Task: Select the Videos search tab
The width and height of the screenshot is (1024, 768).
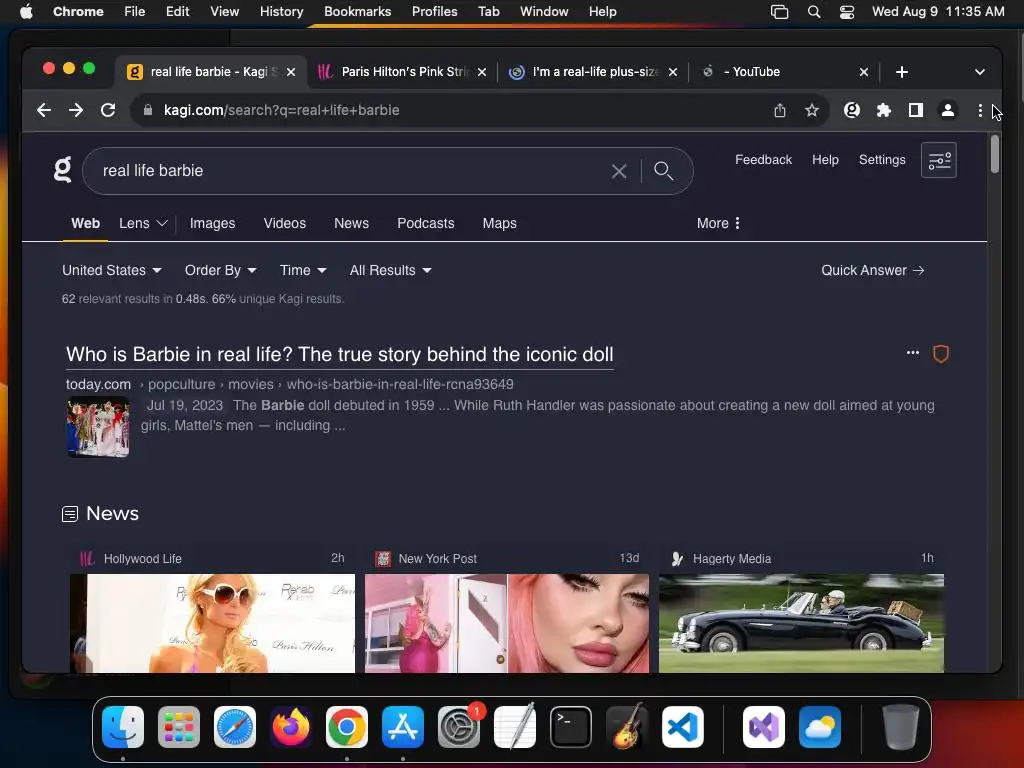Action: (x=285, y=223)
